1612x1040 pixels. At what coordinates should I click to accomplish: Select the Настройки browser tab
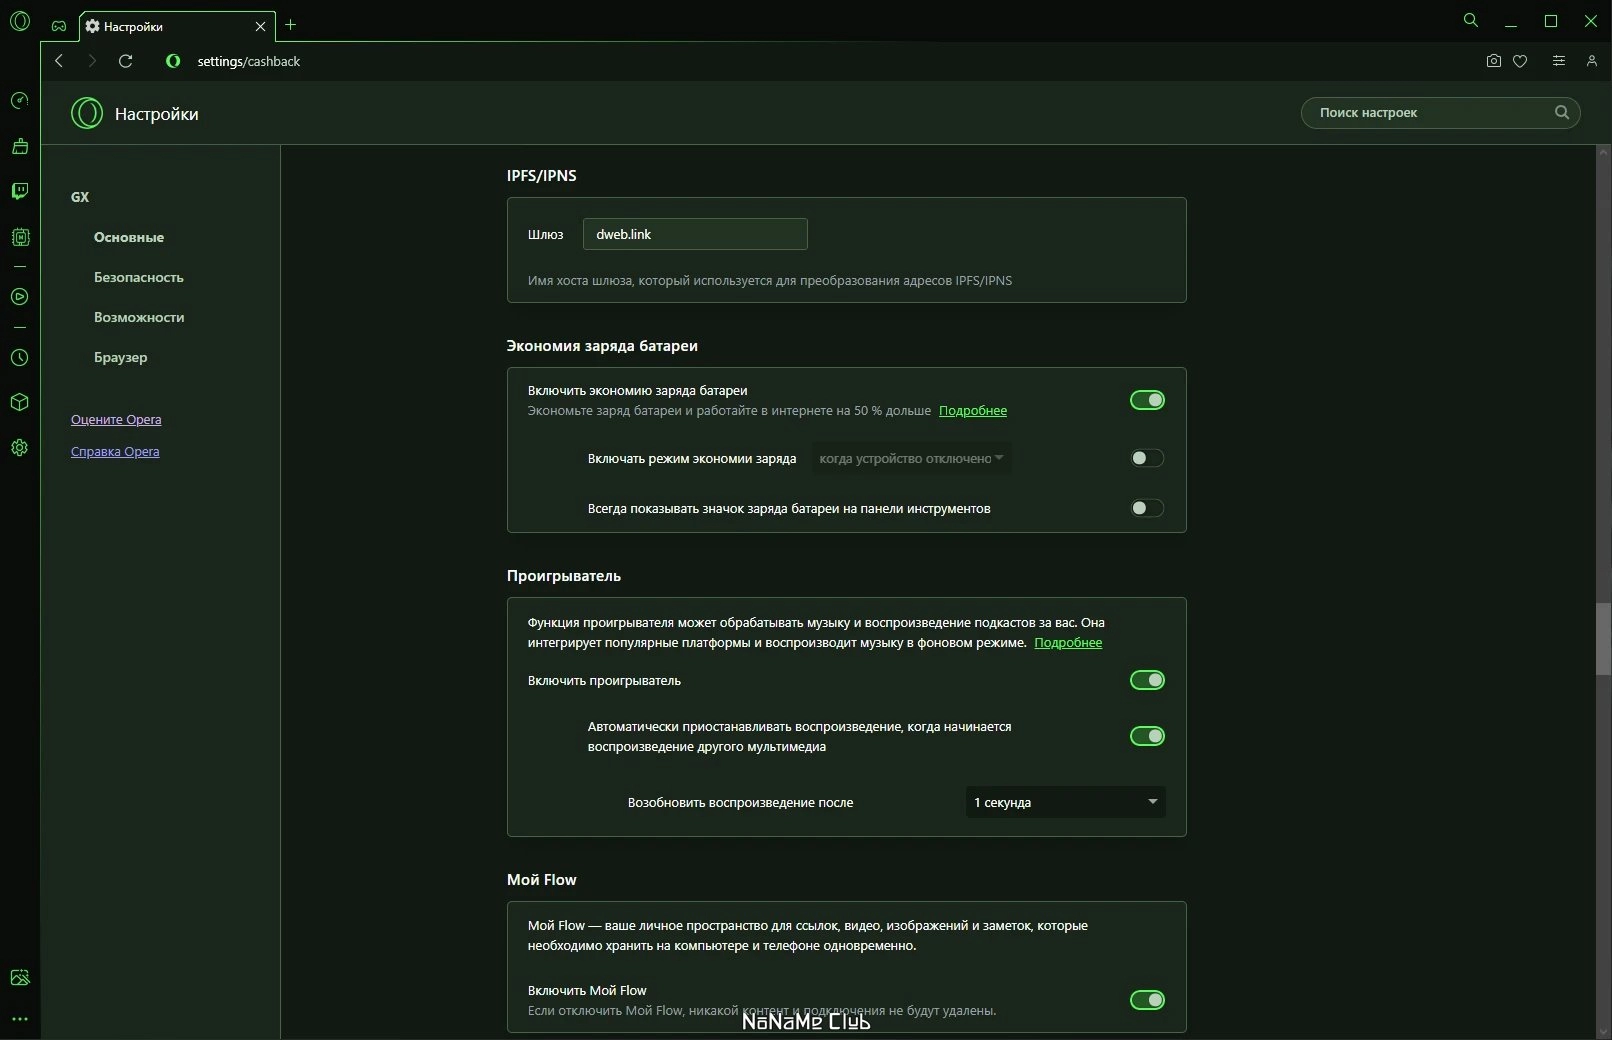(177, 26)
